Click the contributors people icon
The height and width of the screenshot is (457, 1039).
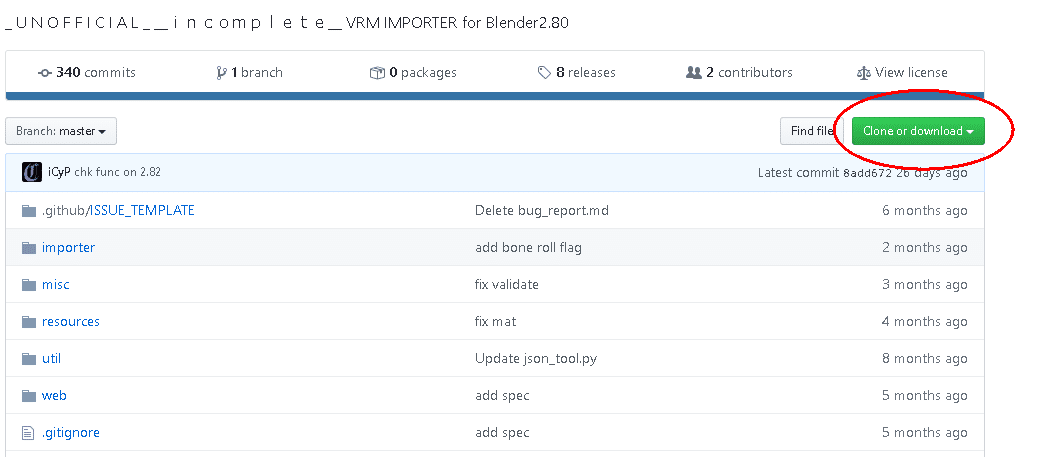(x=693, y=73)
